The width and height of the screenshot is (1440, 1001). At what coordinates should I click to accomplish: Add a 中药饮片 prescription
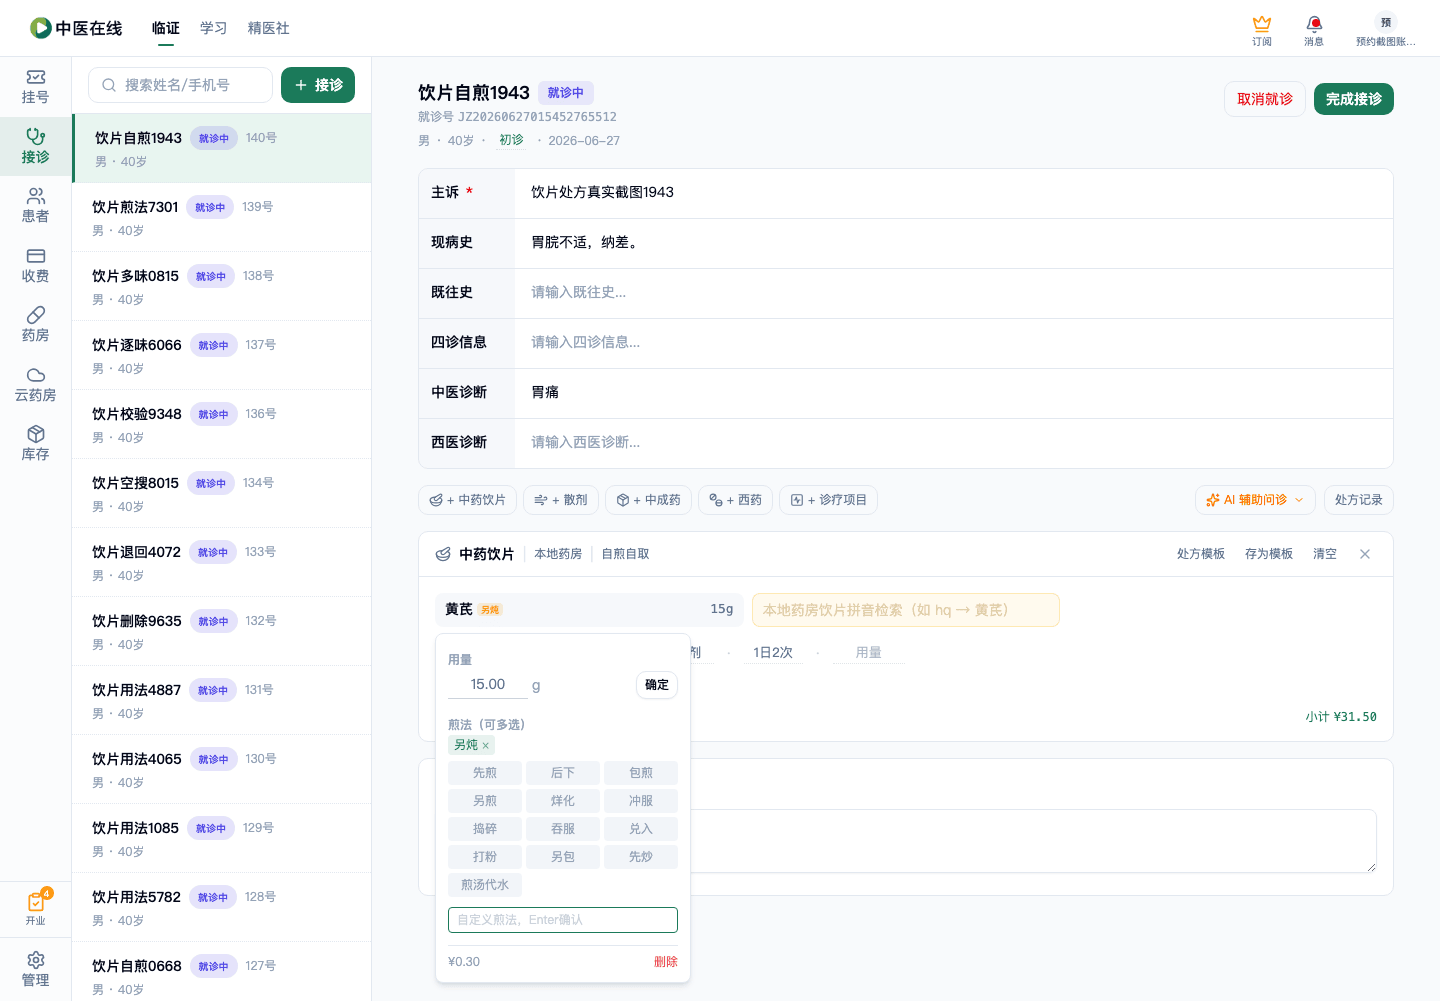click(x=467, y=500)
